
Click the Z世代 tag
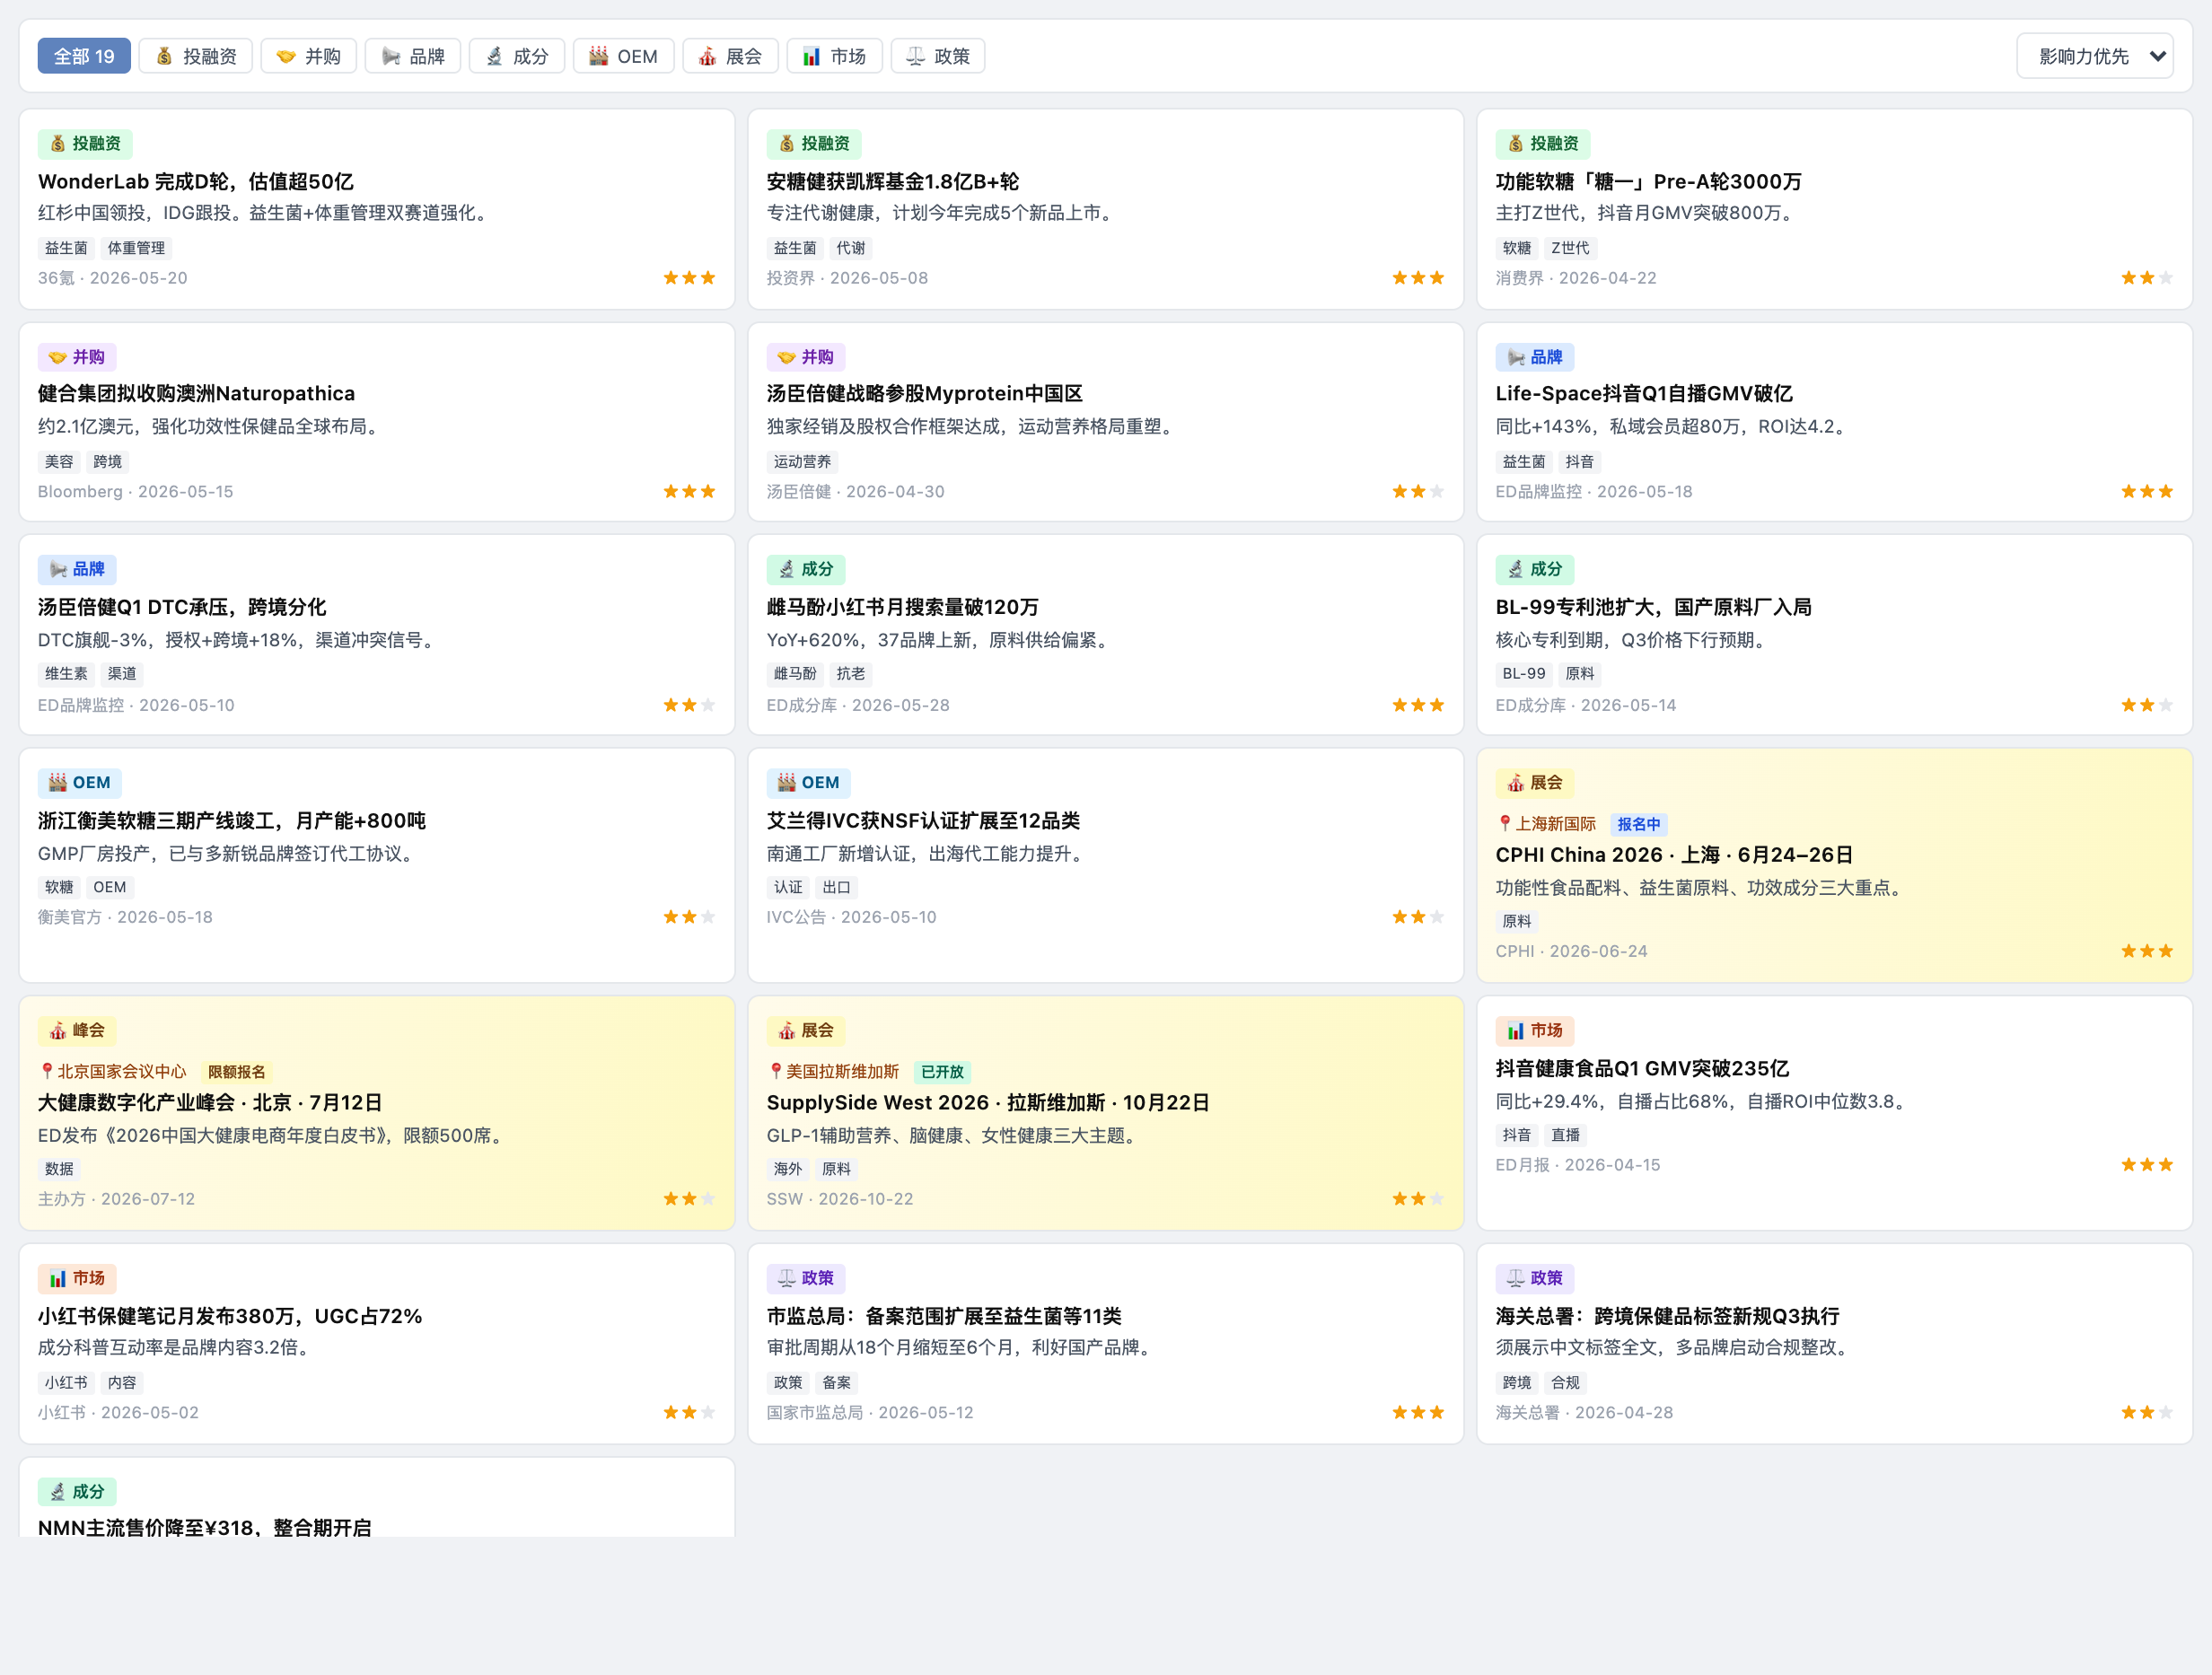1570,248
